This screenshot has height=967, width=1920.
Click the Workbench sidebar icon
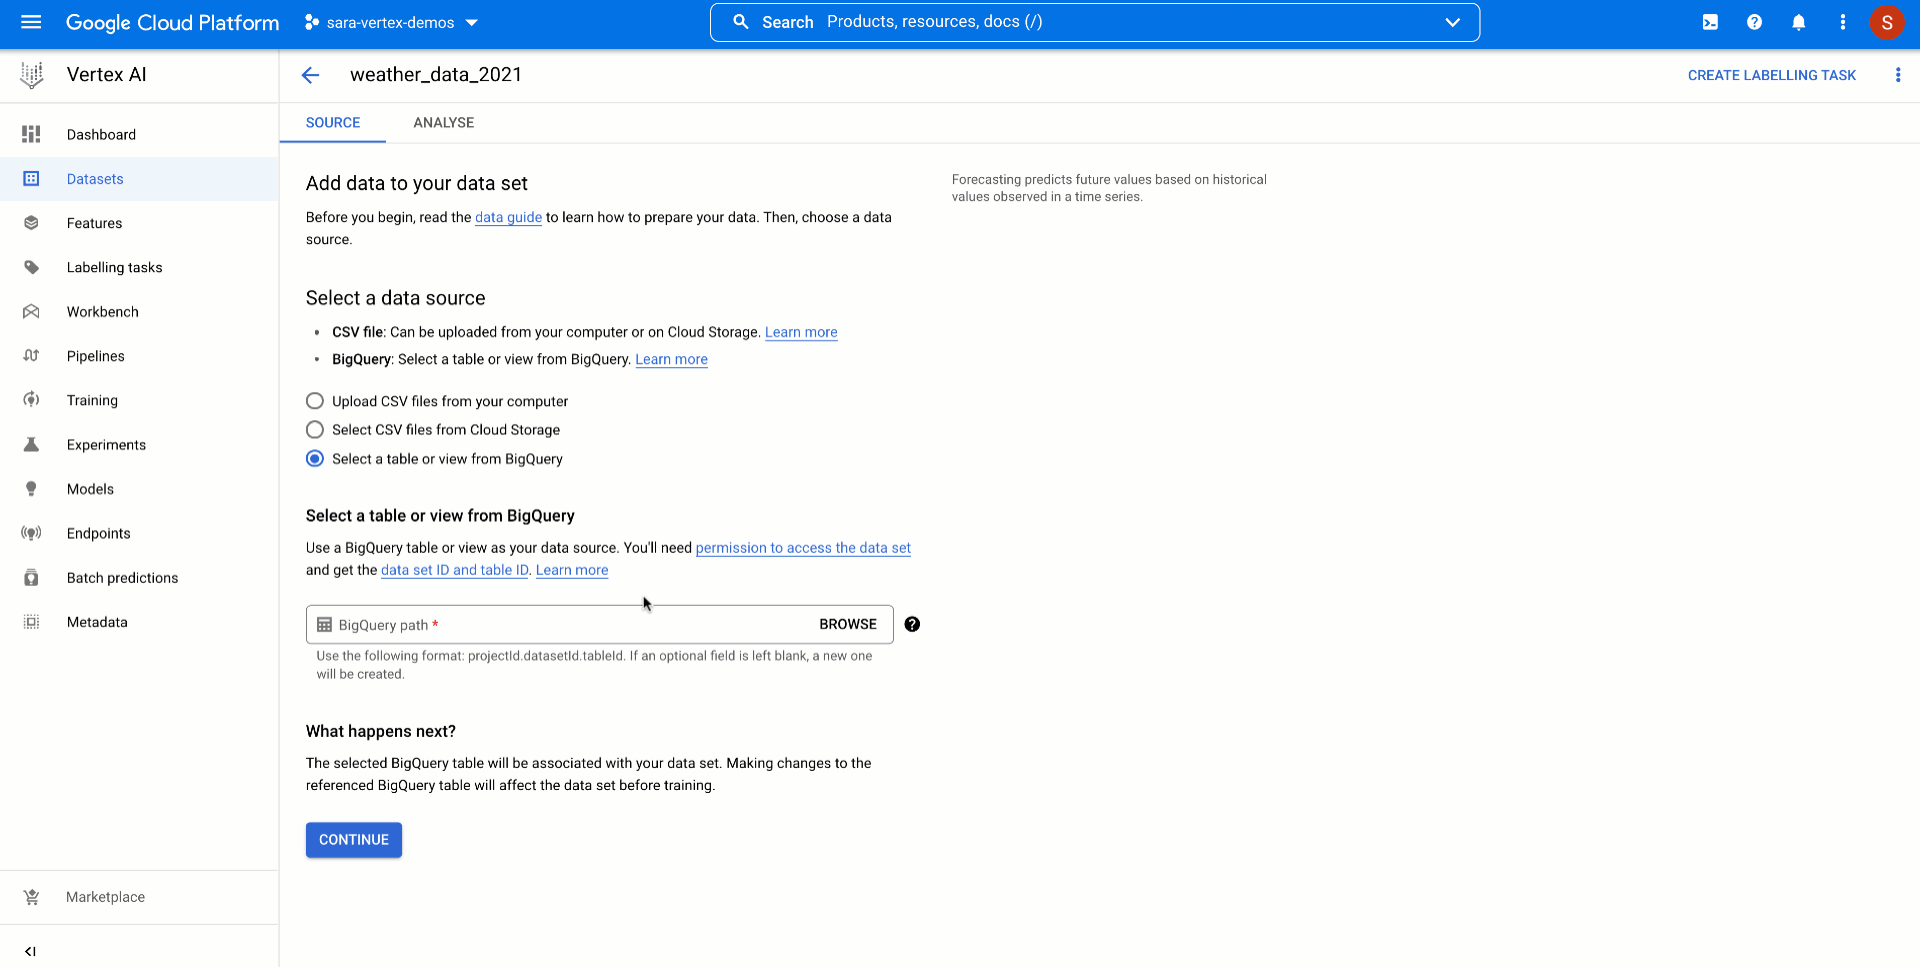click(x=31, y=312)
